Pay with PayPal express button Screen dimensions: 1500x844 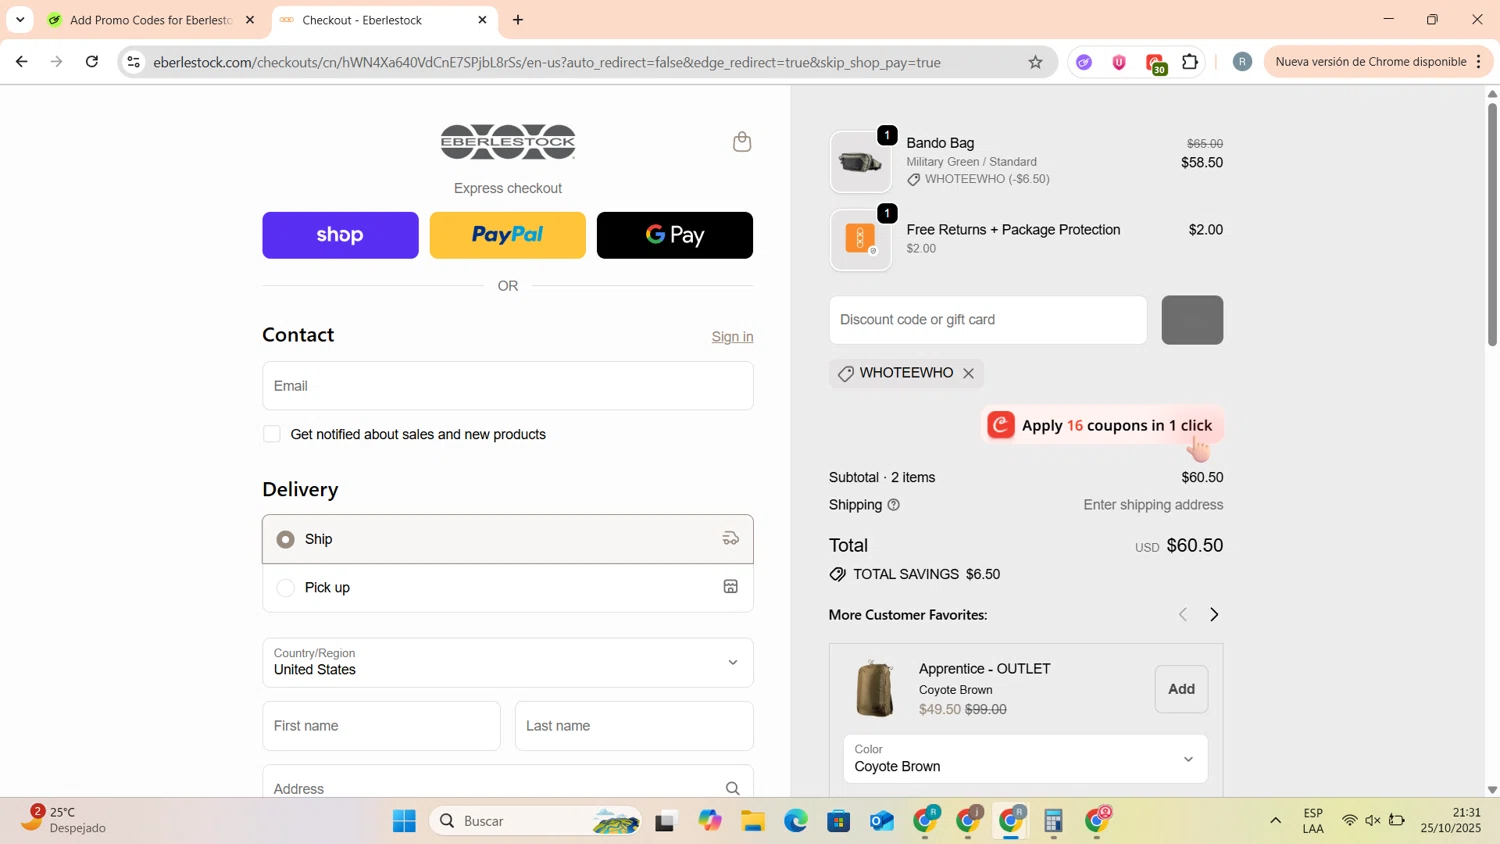(507, 235)
